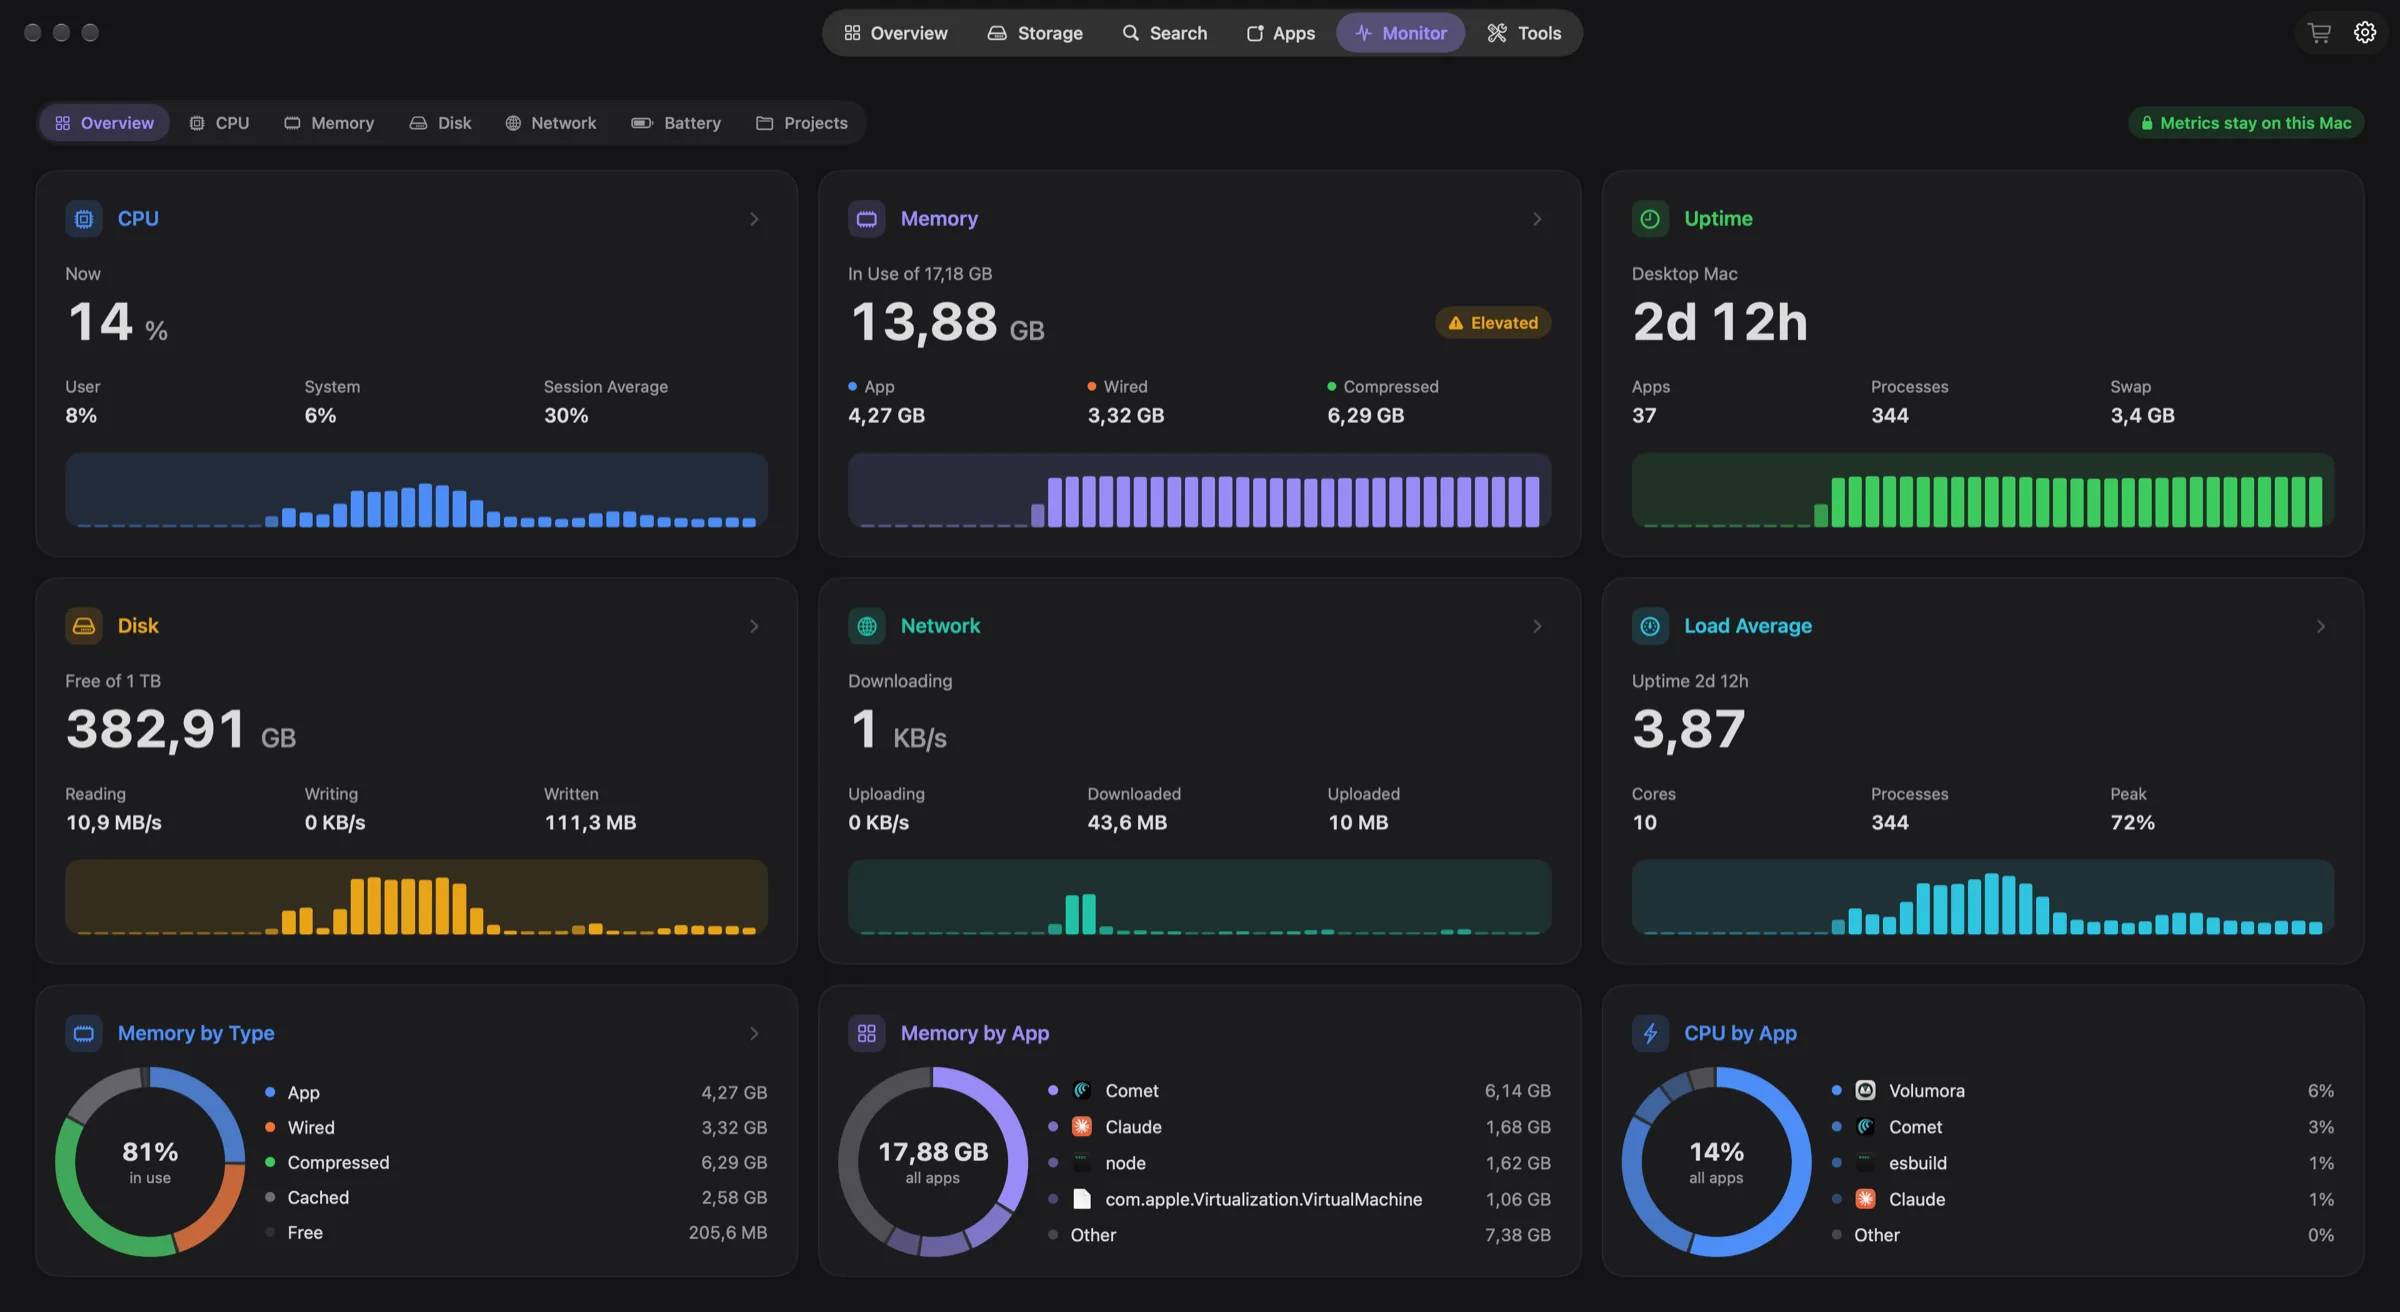
Task: Switch to the CPU sub-tab
Action: pos(220,123)
